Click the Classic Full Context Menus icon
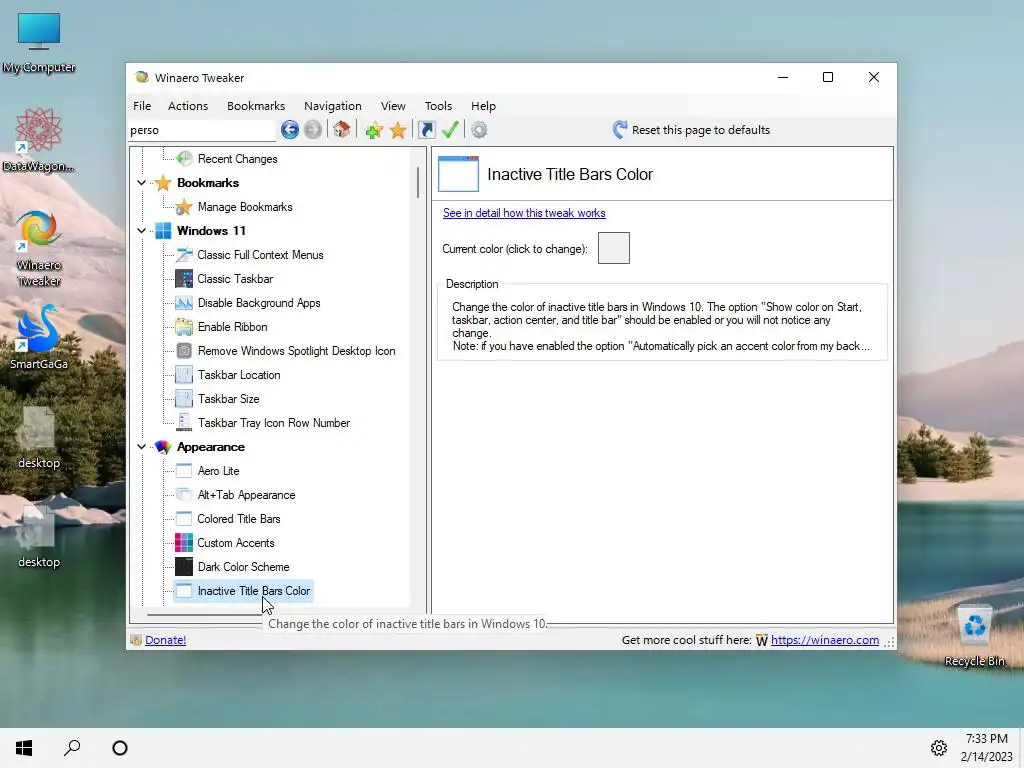The height and width of the screenshot is (768, 1024). click(184, 255)
